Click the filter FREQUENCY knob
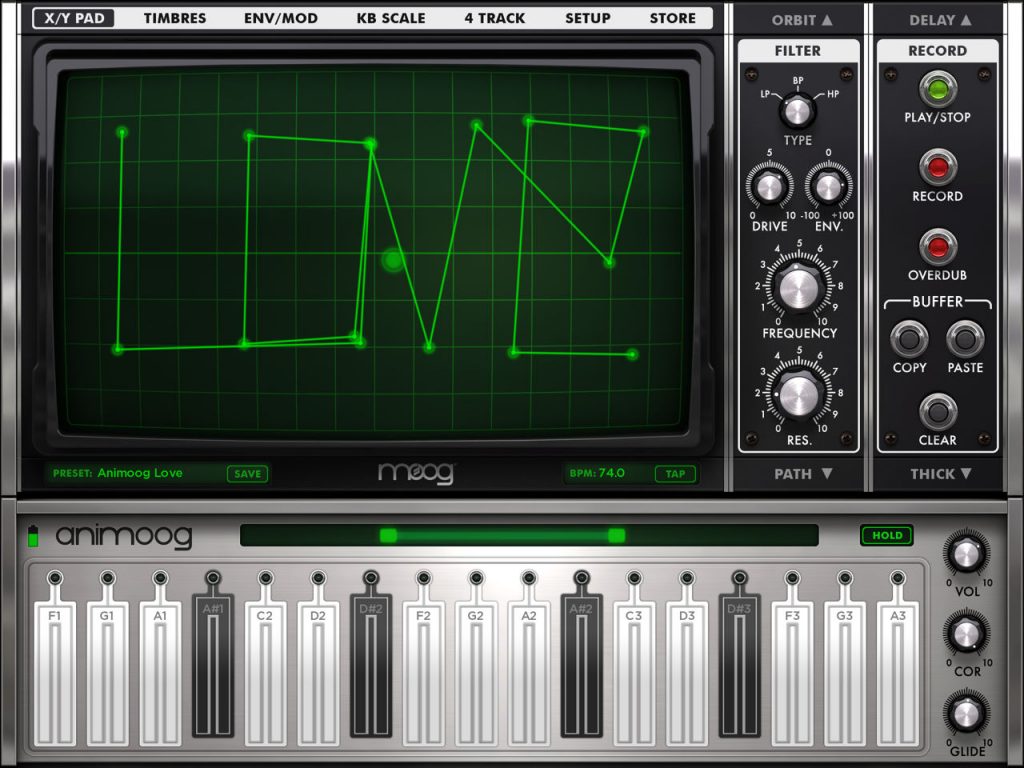1024x768 pixels. tap(799, 287)
